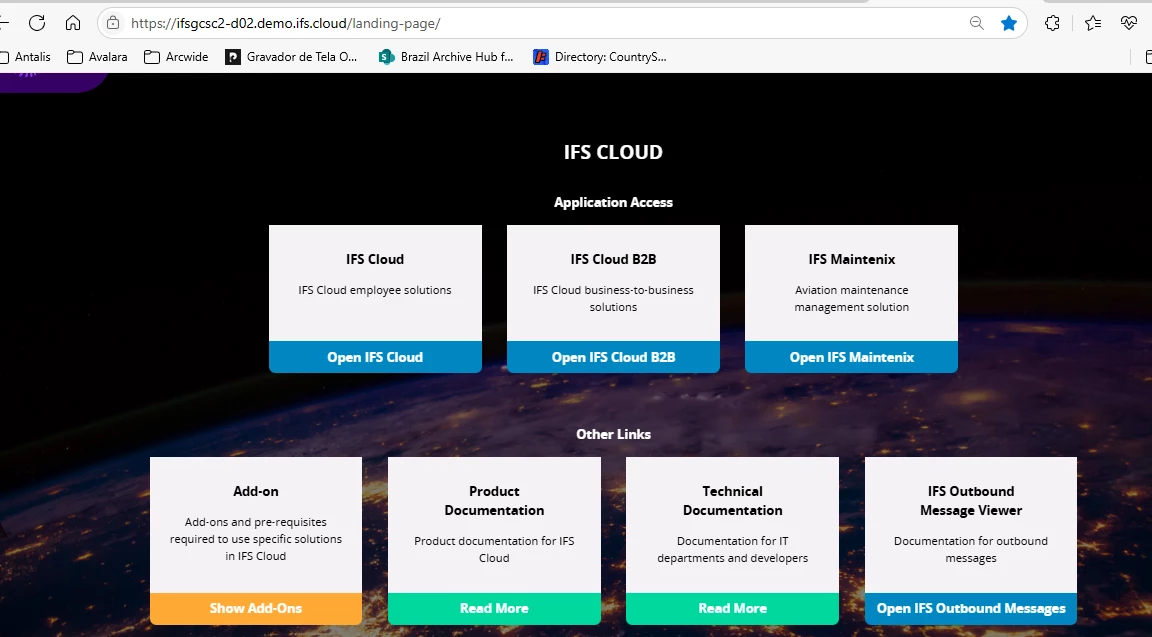Click the Other Links heading
The image size is (1152, 637).
click(x=613, y=434)
